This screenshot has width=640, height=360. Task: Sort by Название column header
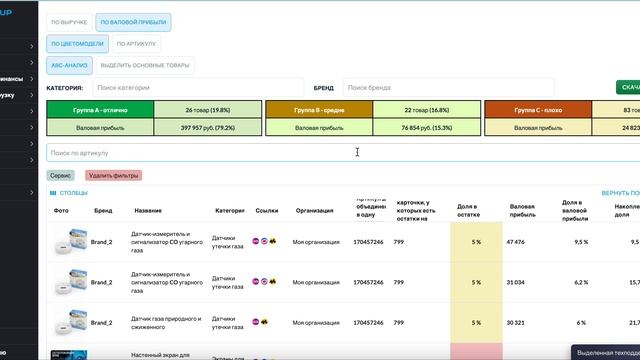pyautogui.click(x=148, y=211)
